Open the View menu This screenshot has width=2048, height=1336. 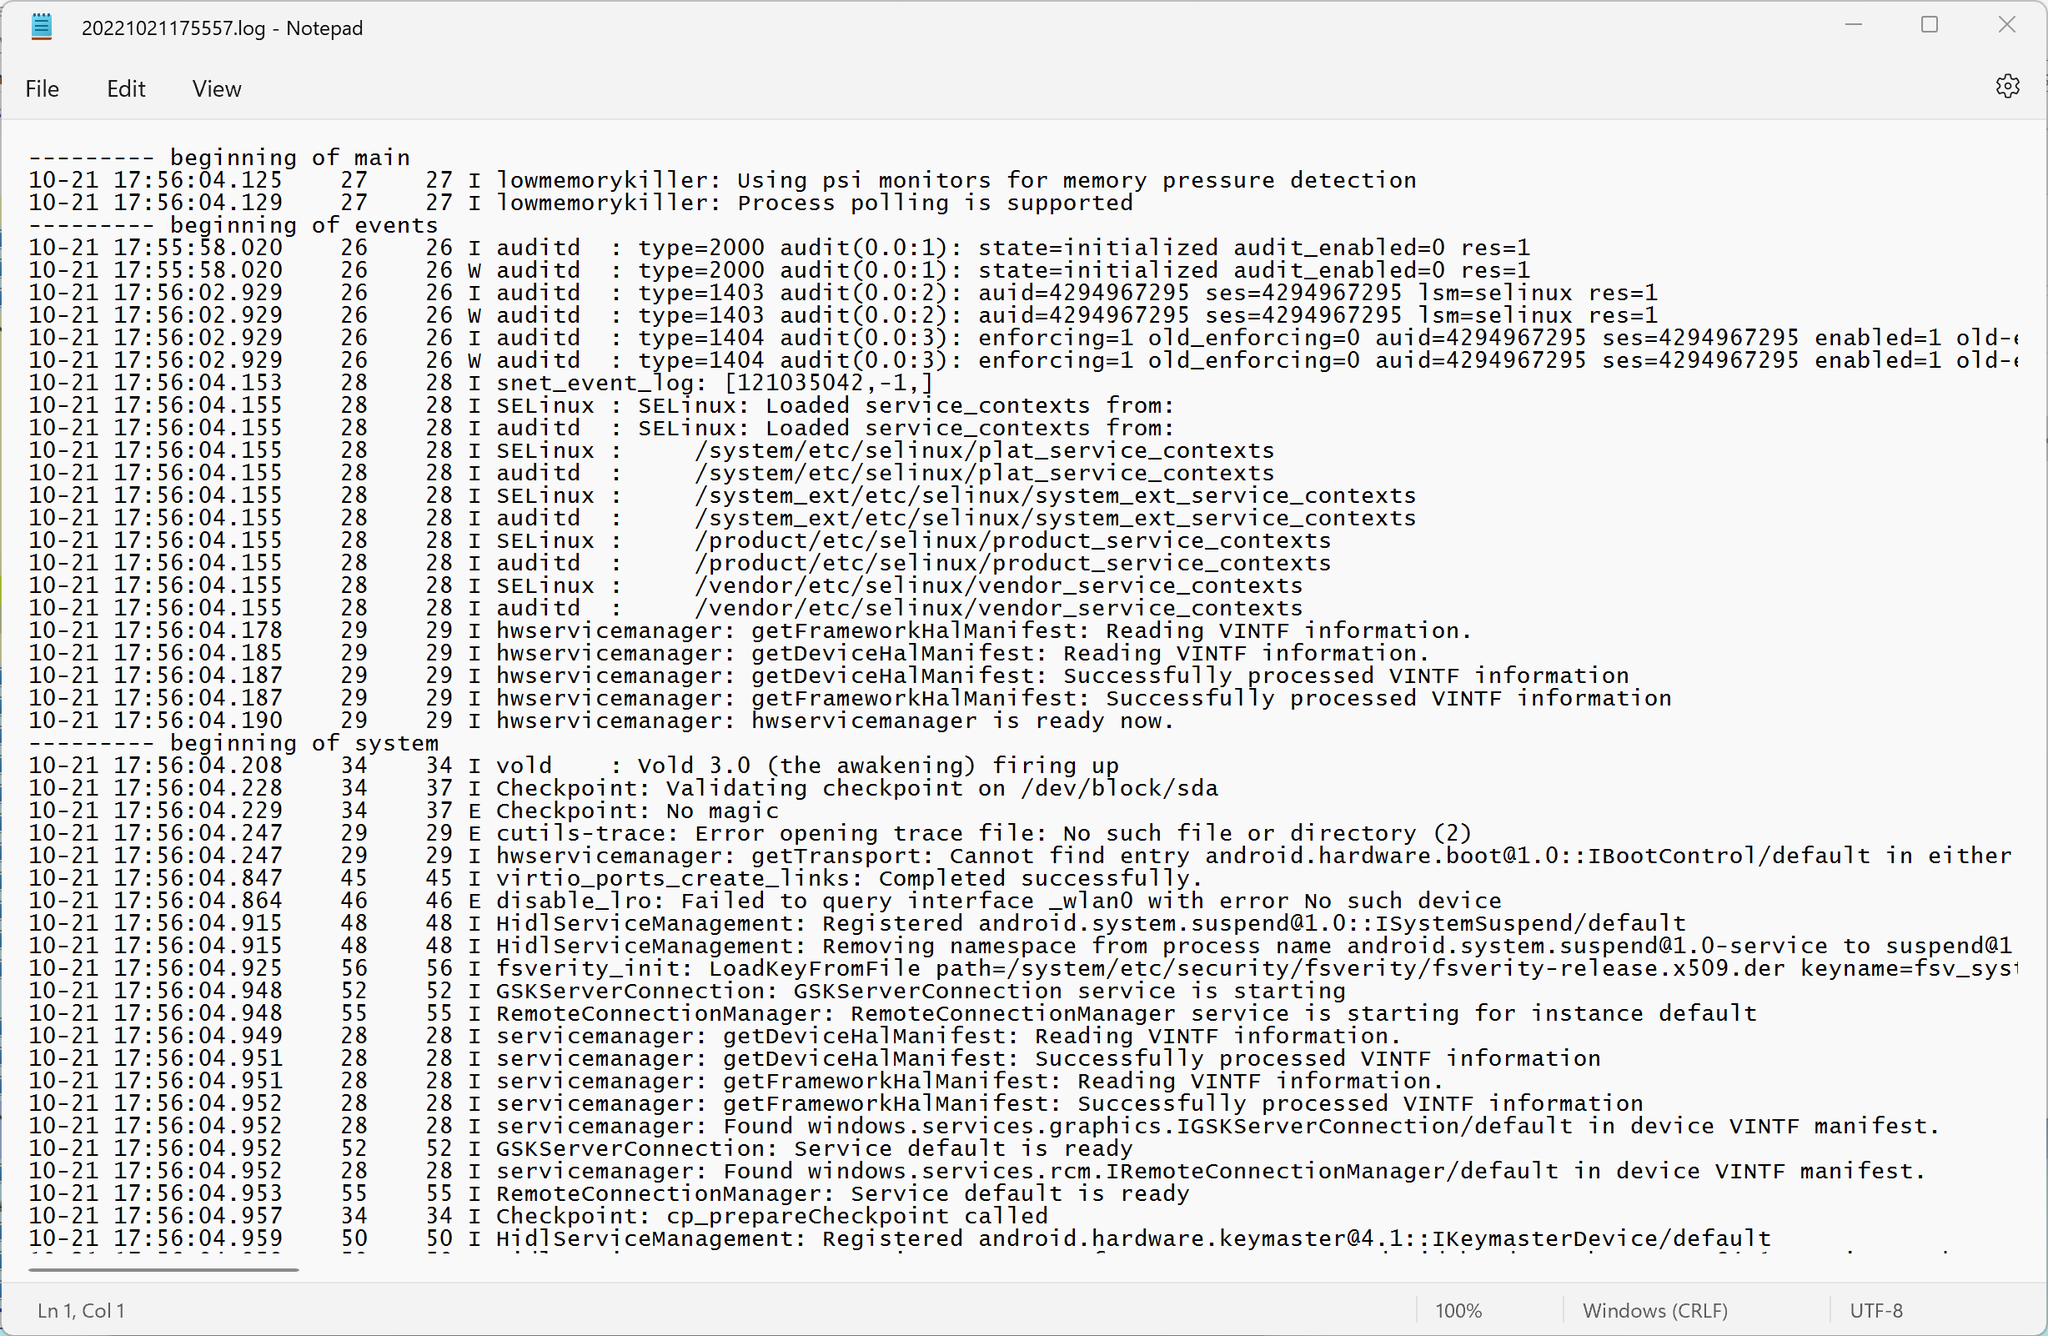pos(216,88)
